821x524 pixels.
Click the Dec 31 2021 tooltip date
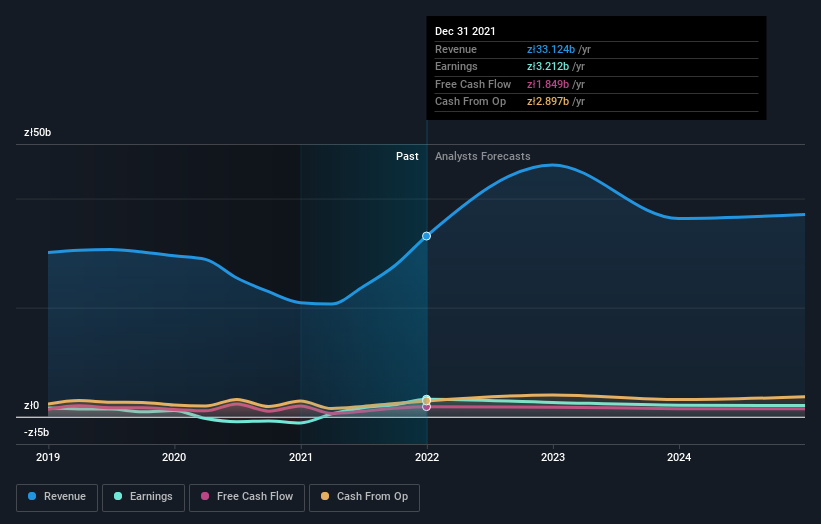(x=465, y=31)
